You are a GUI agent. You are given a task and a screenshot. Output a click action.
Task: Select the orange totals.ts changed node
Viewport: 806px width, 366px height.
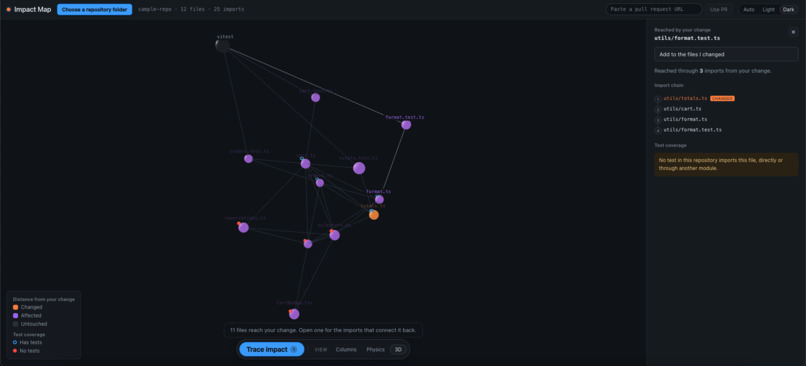click(374, 215)
